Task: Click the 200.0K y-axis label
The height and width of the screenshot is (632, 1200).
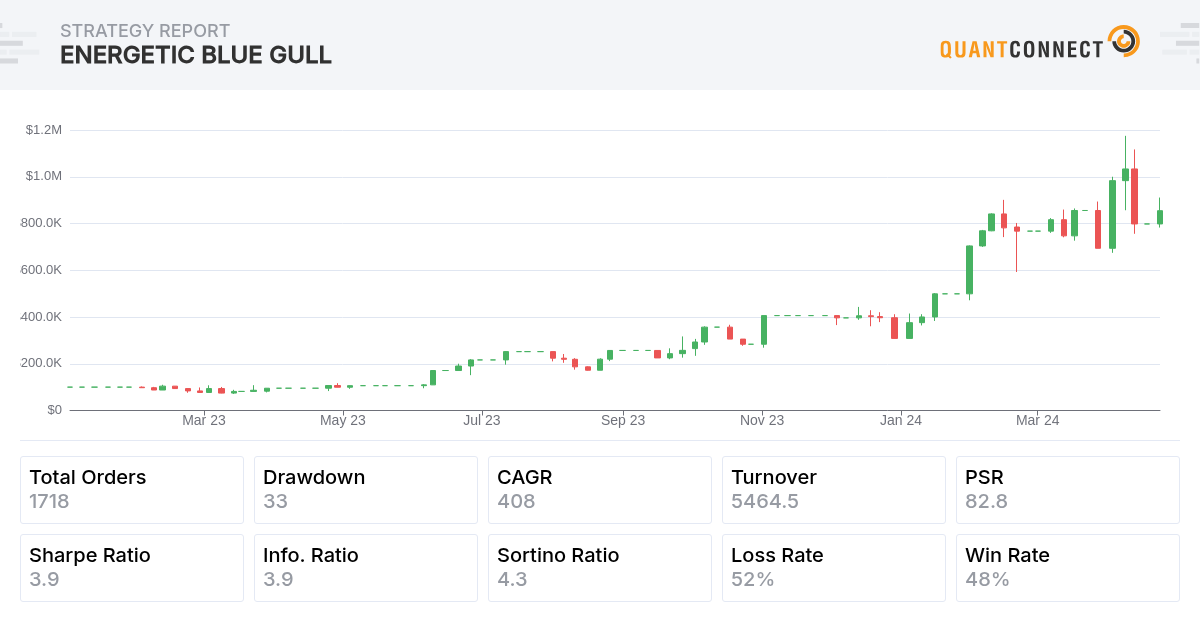Action: pos(41,363)
